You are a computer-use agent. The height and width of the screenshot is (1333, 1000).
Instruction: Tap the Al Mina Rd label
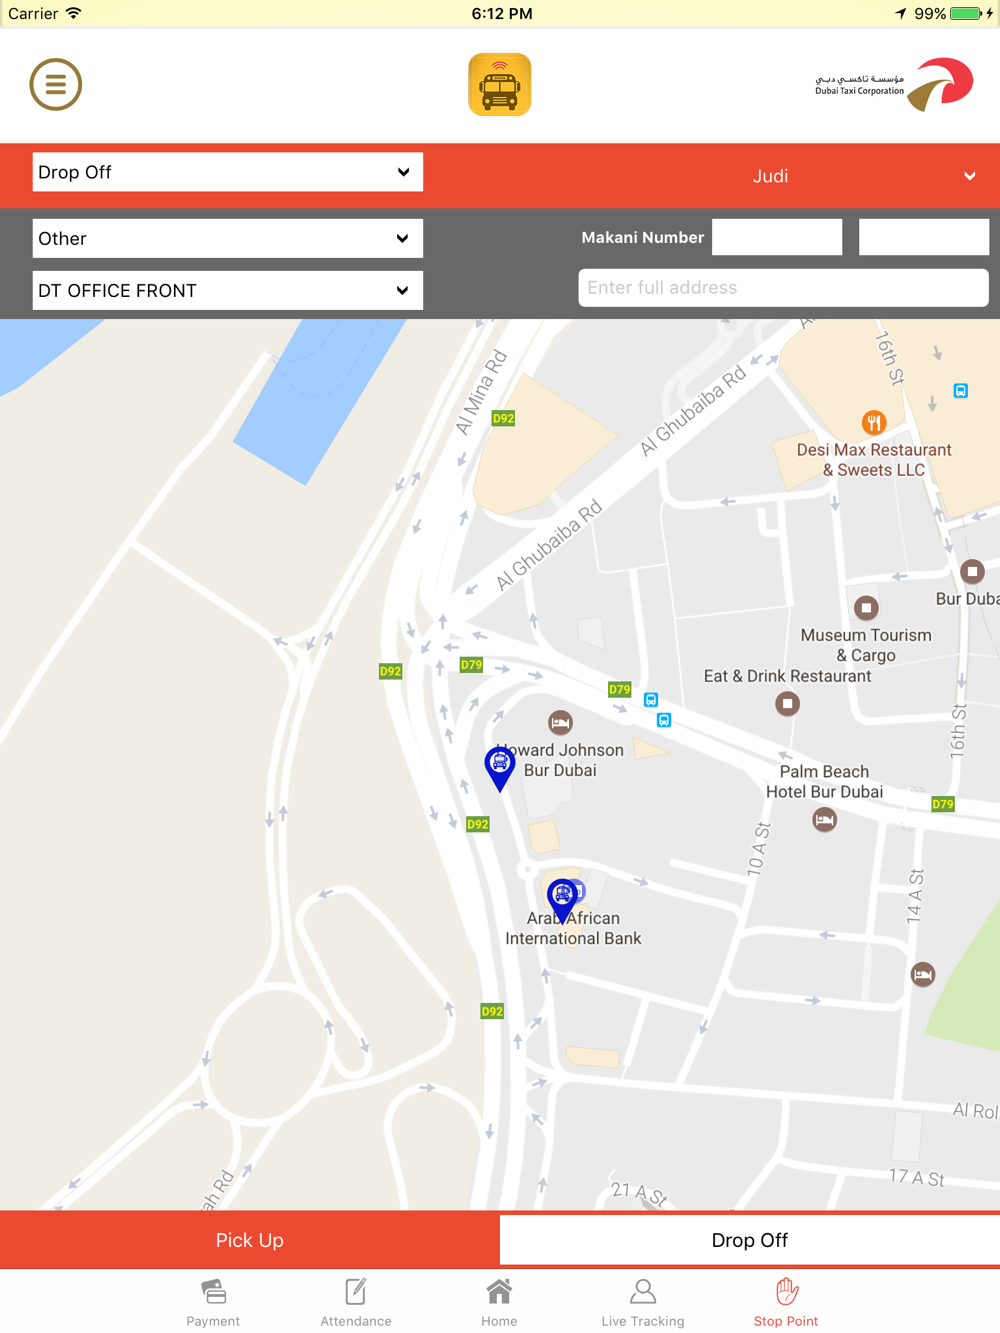pyautogui.click(x=482, y=392)
